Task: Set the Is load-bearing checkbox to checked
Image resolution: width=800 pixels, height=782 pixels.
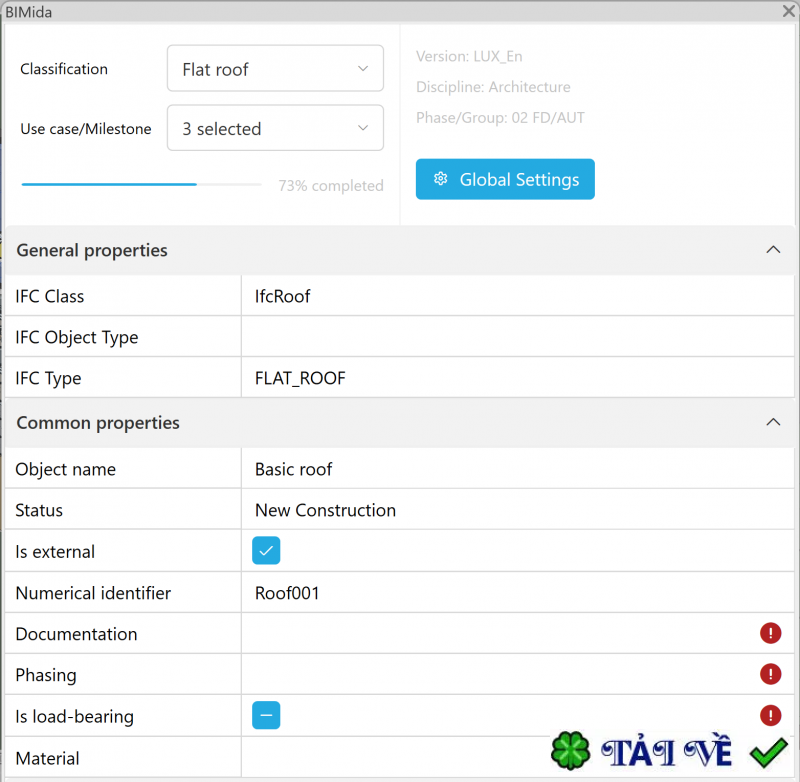Action: pyautogui.click(x=265, y=716)
